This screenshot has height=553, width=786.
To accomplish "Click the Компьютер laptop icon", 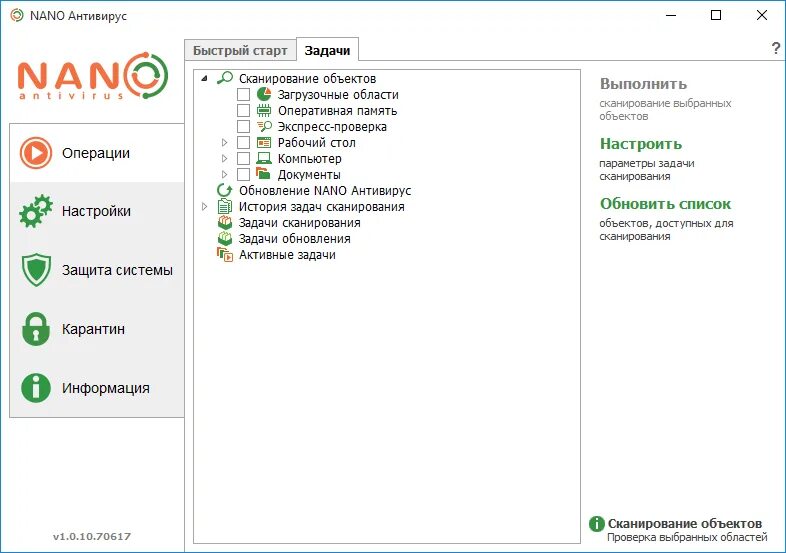I will tap(264, 158).
